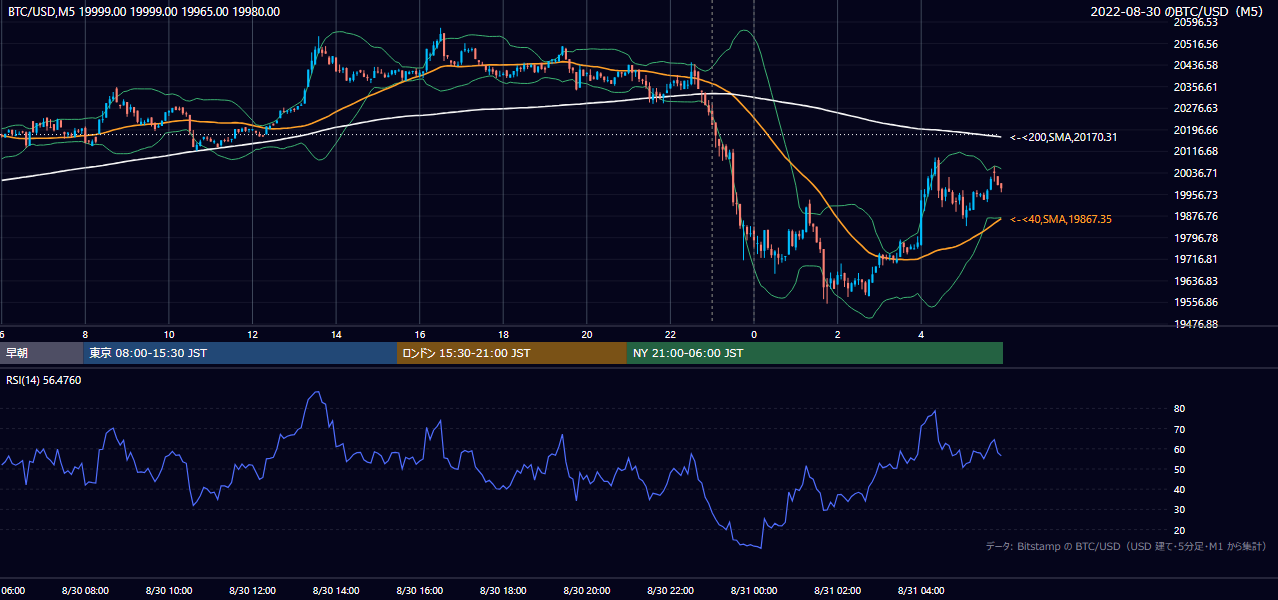
Task: Click the '8/31 02:00' bottom time label
Action: pos(837,591)
